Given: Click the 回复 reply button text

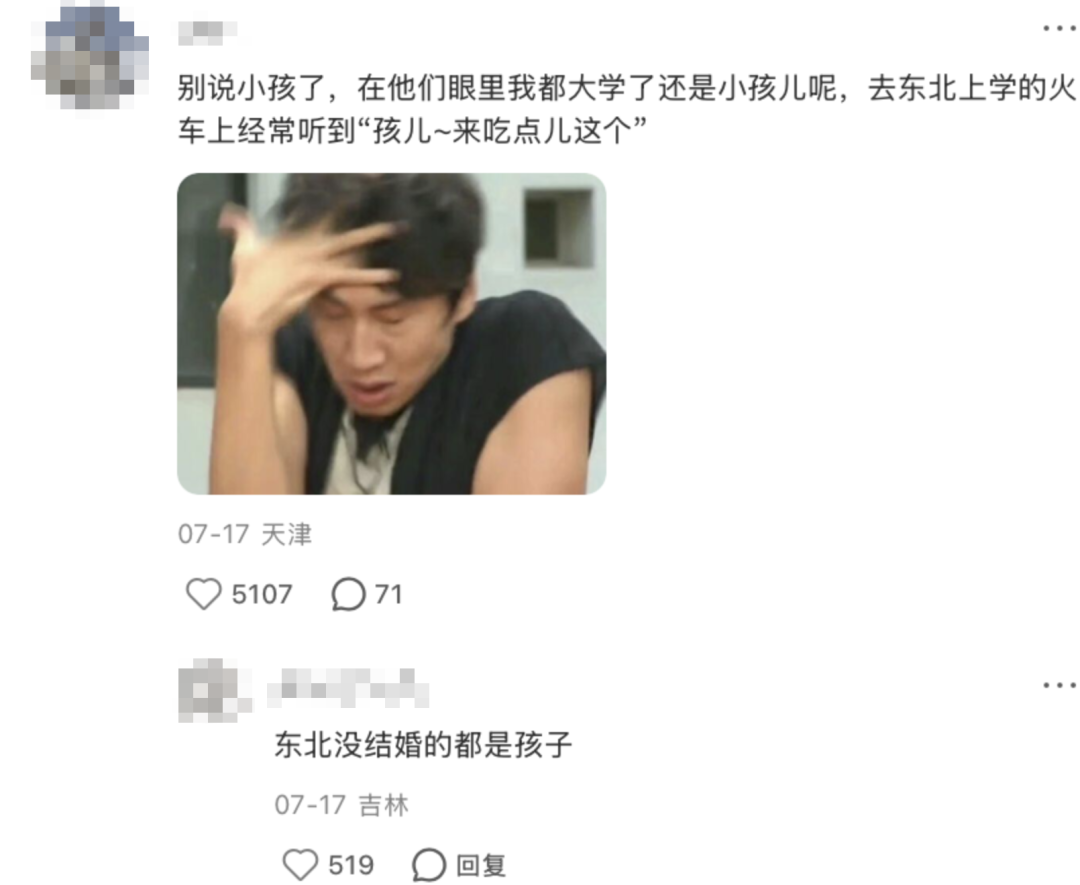Looking at the screenshot, I should (x=481, y=865).
